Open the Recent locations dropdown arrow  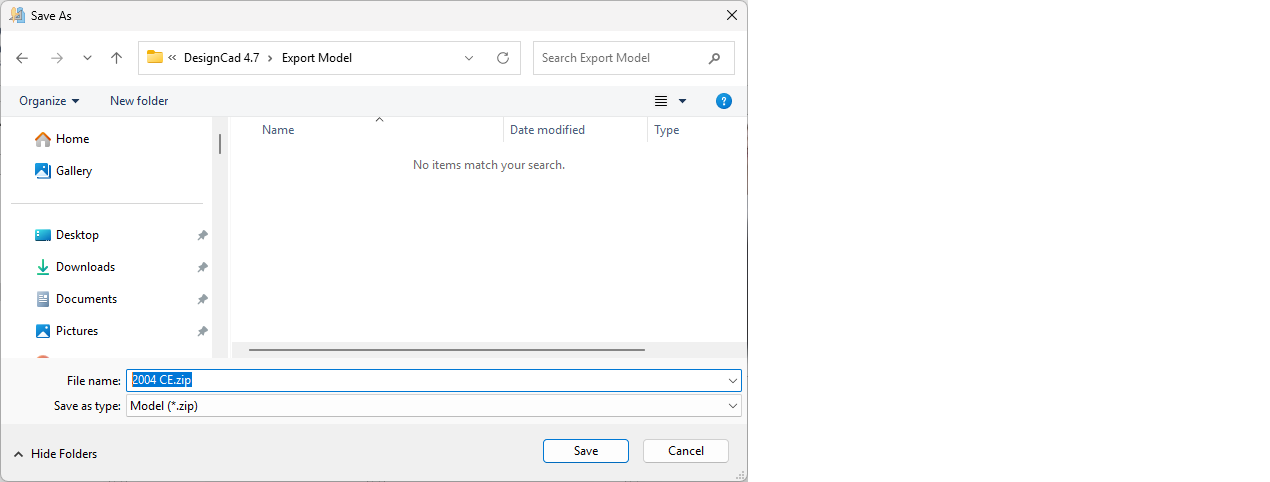click(x=87, y=58)
